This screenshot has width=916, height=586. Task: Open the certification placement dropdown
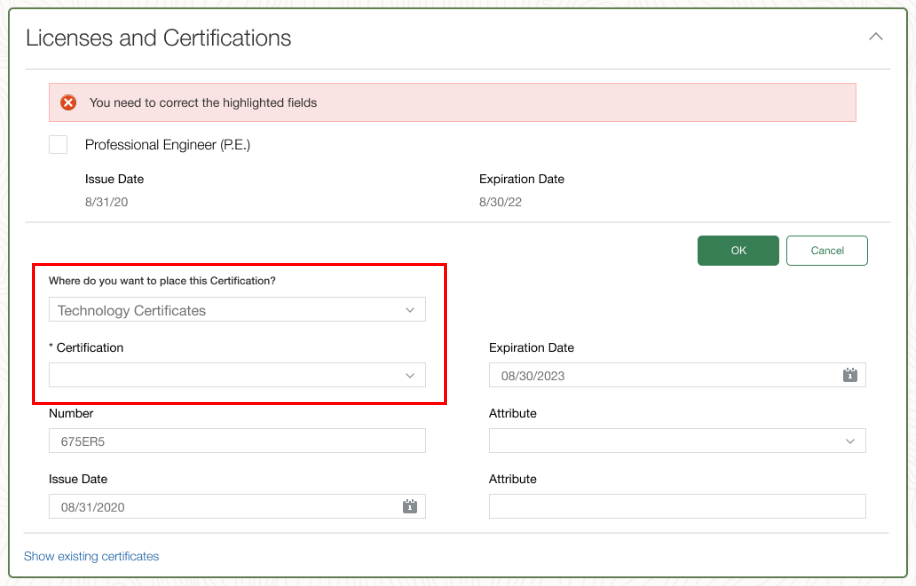pos(237,310)
